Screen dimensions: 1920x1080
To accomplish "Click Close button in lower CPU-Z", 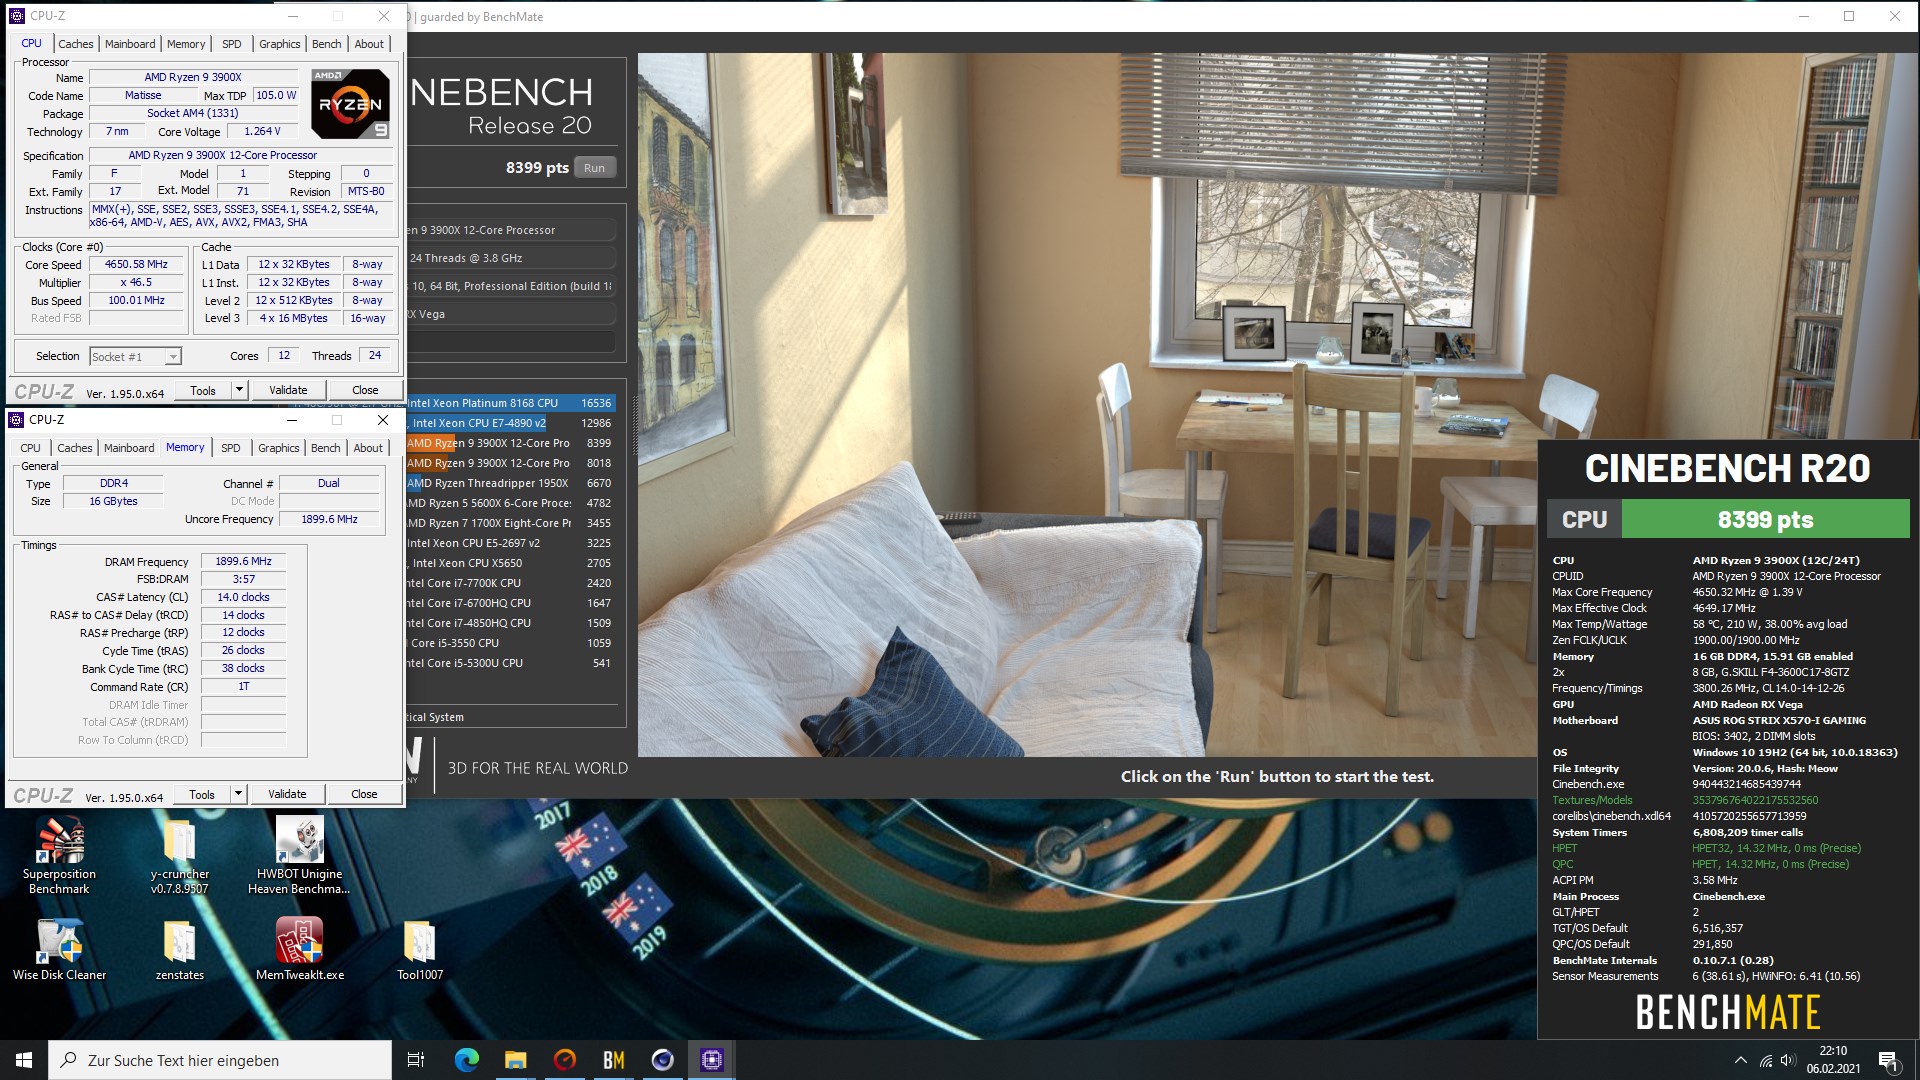I will pyautogui.click(x=364, y=794).
